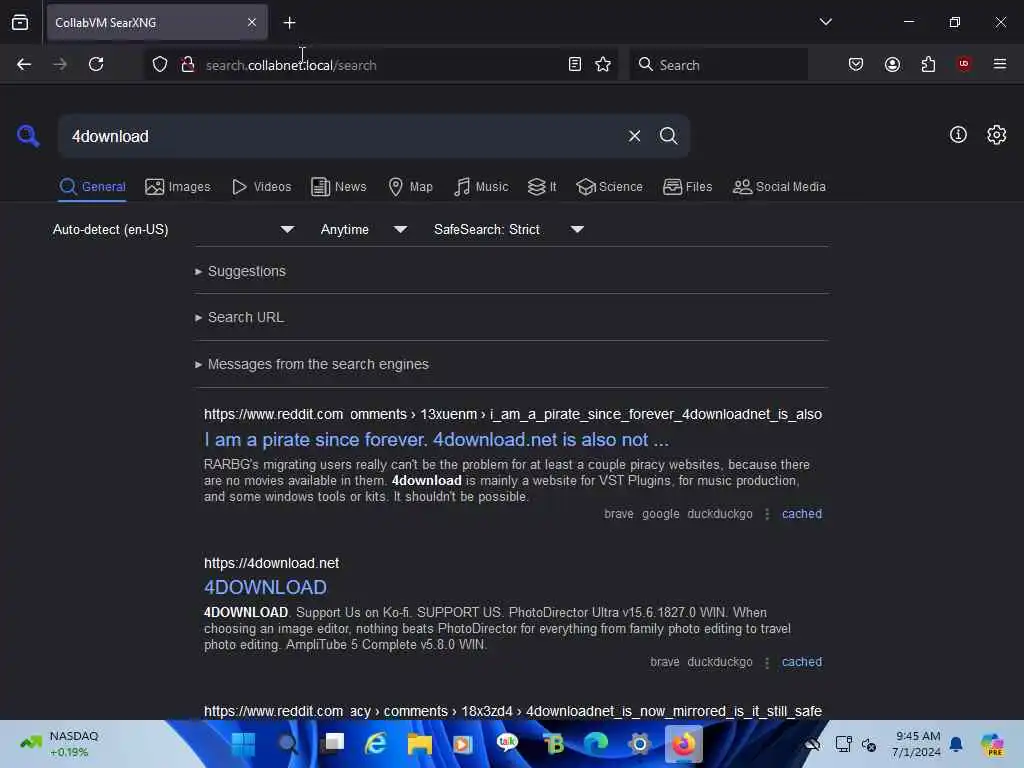Open the Pocket save icon
The image size is (1024, 768).
856,64
